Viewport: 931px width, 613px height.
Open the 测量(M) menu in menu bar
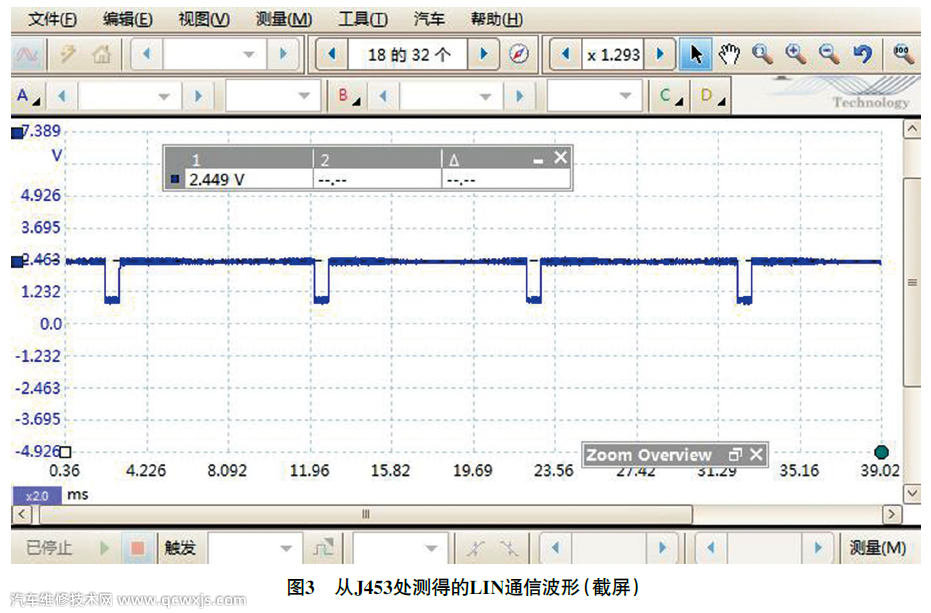point(284,19)
